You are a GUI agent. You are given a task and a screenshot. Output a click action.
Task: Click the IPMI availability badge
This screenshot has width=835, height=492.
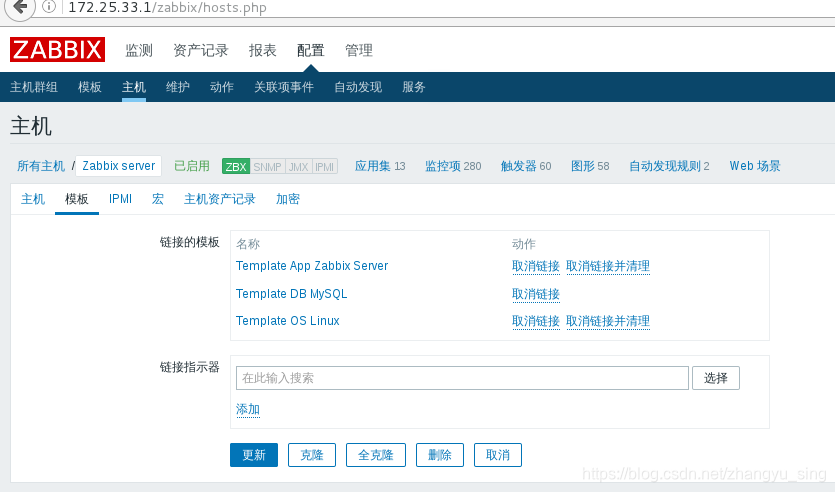pyautogui.click(x=324, y=167)
